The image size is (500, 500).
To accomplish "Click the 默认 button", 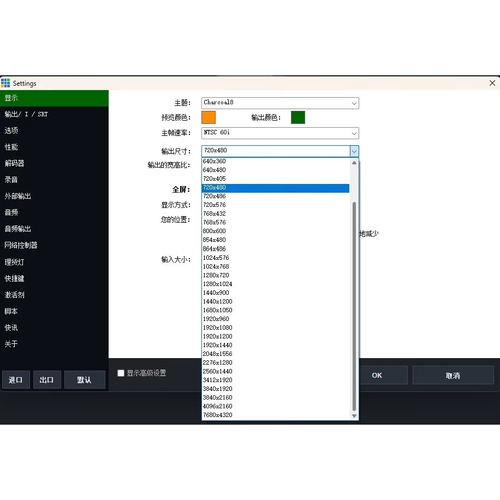I will [x=84, y=380].
